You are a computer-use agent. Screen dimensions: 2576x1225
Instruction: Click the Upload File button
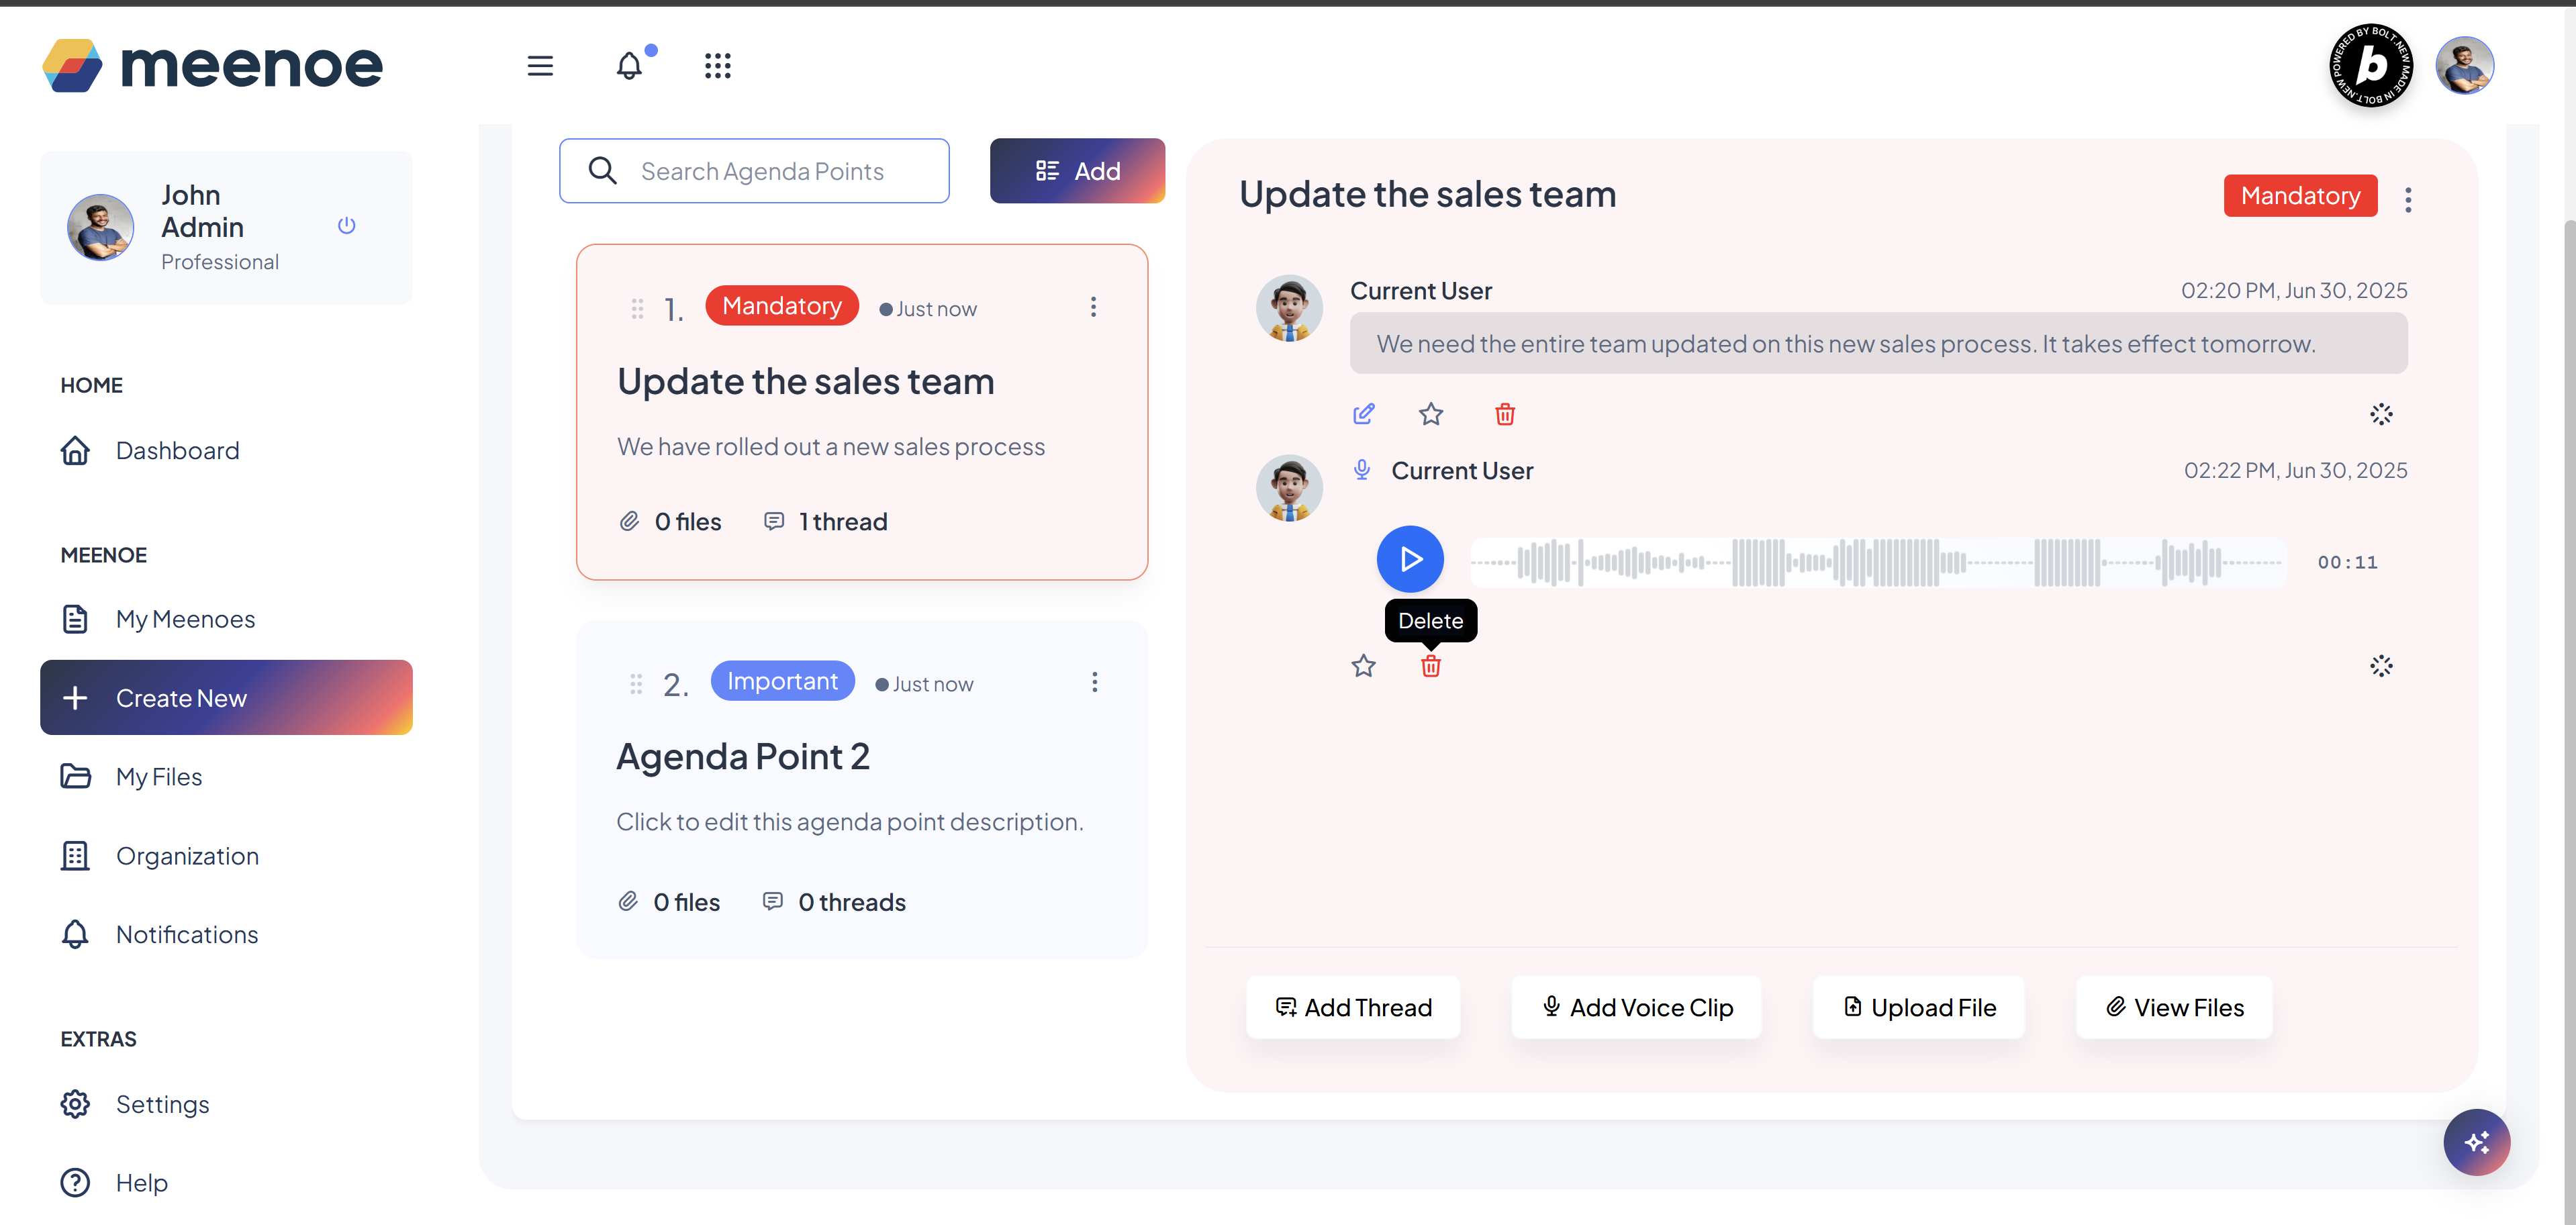1918,1007
